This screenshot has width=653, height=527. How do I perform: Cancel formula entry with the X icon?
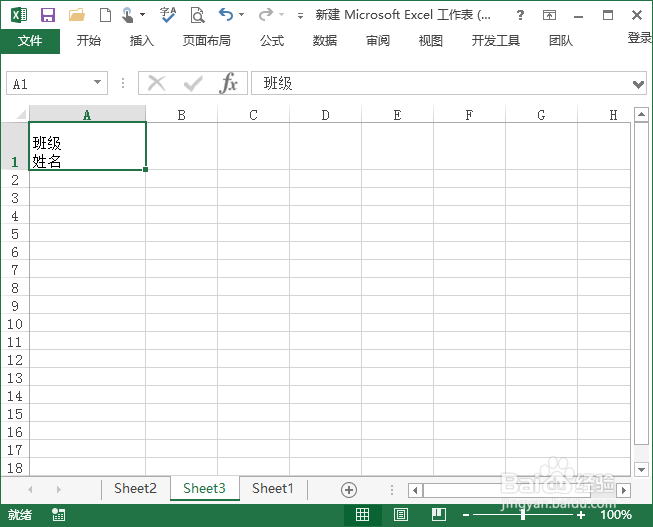(157, 83)
